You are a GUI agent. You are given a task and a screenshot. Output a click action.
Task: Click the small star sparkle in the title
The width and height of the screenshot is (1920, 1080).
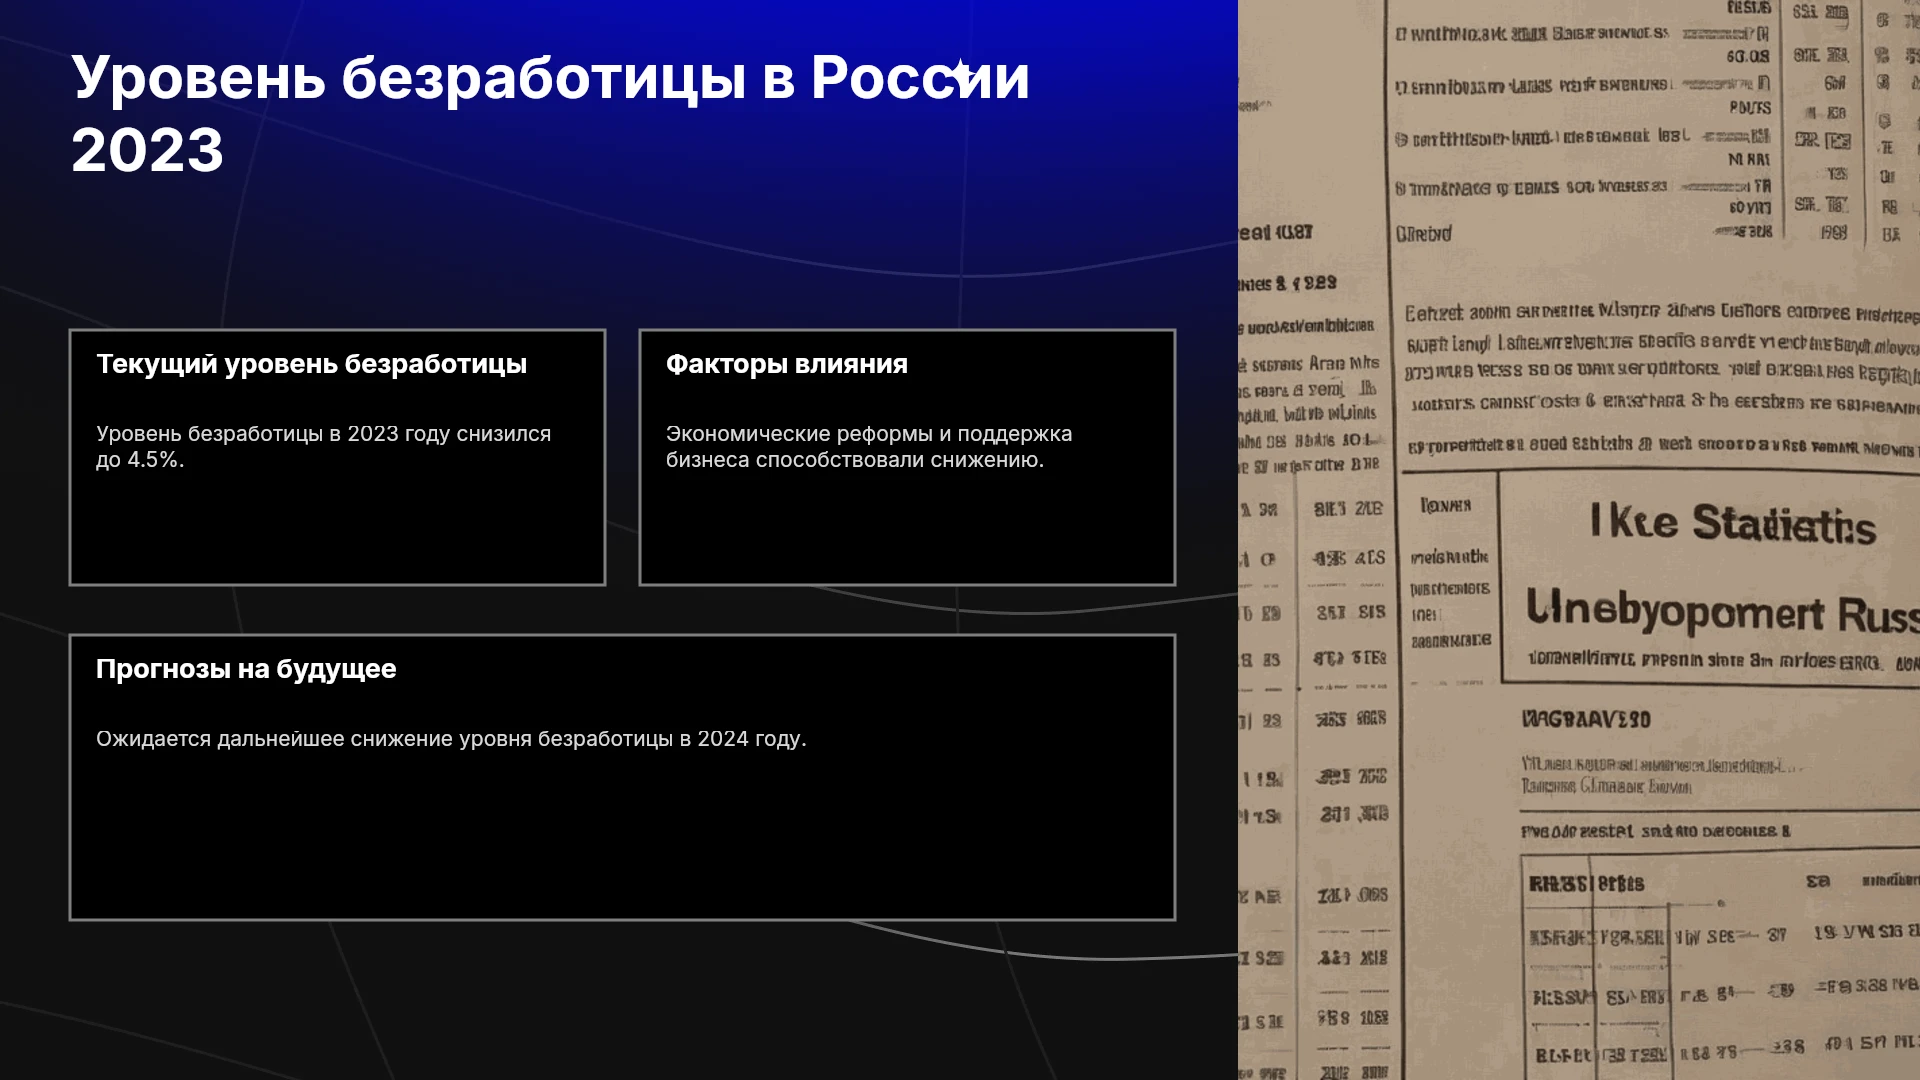(x=961, y=73)
